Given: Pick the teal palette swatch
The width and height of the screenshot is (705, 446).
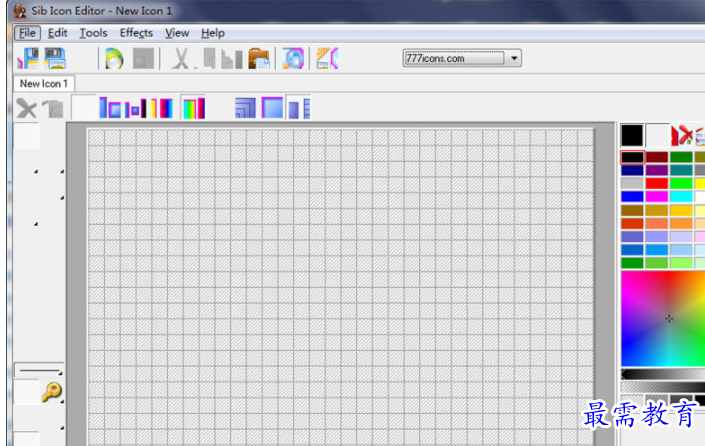Looking at the screenshot, I should (x=681, y=170).
